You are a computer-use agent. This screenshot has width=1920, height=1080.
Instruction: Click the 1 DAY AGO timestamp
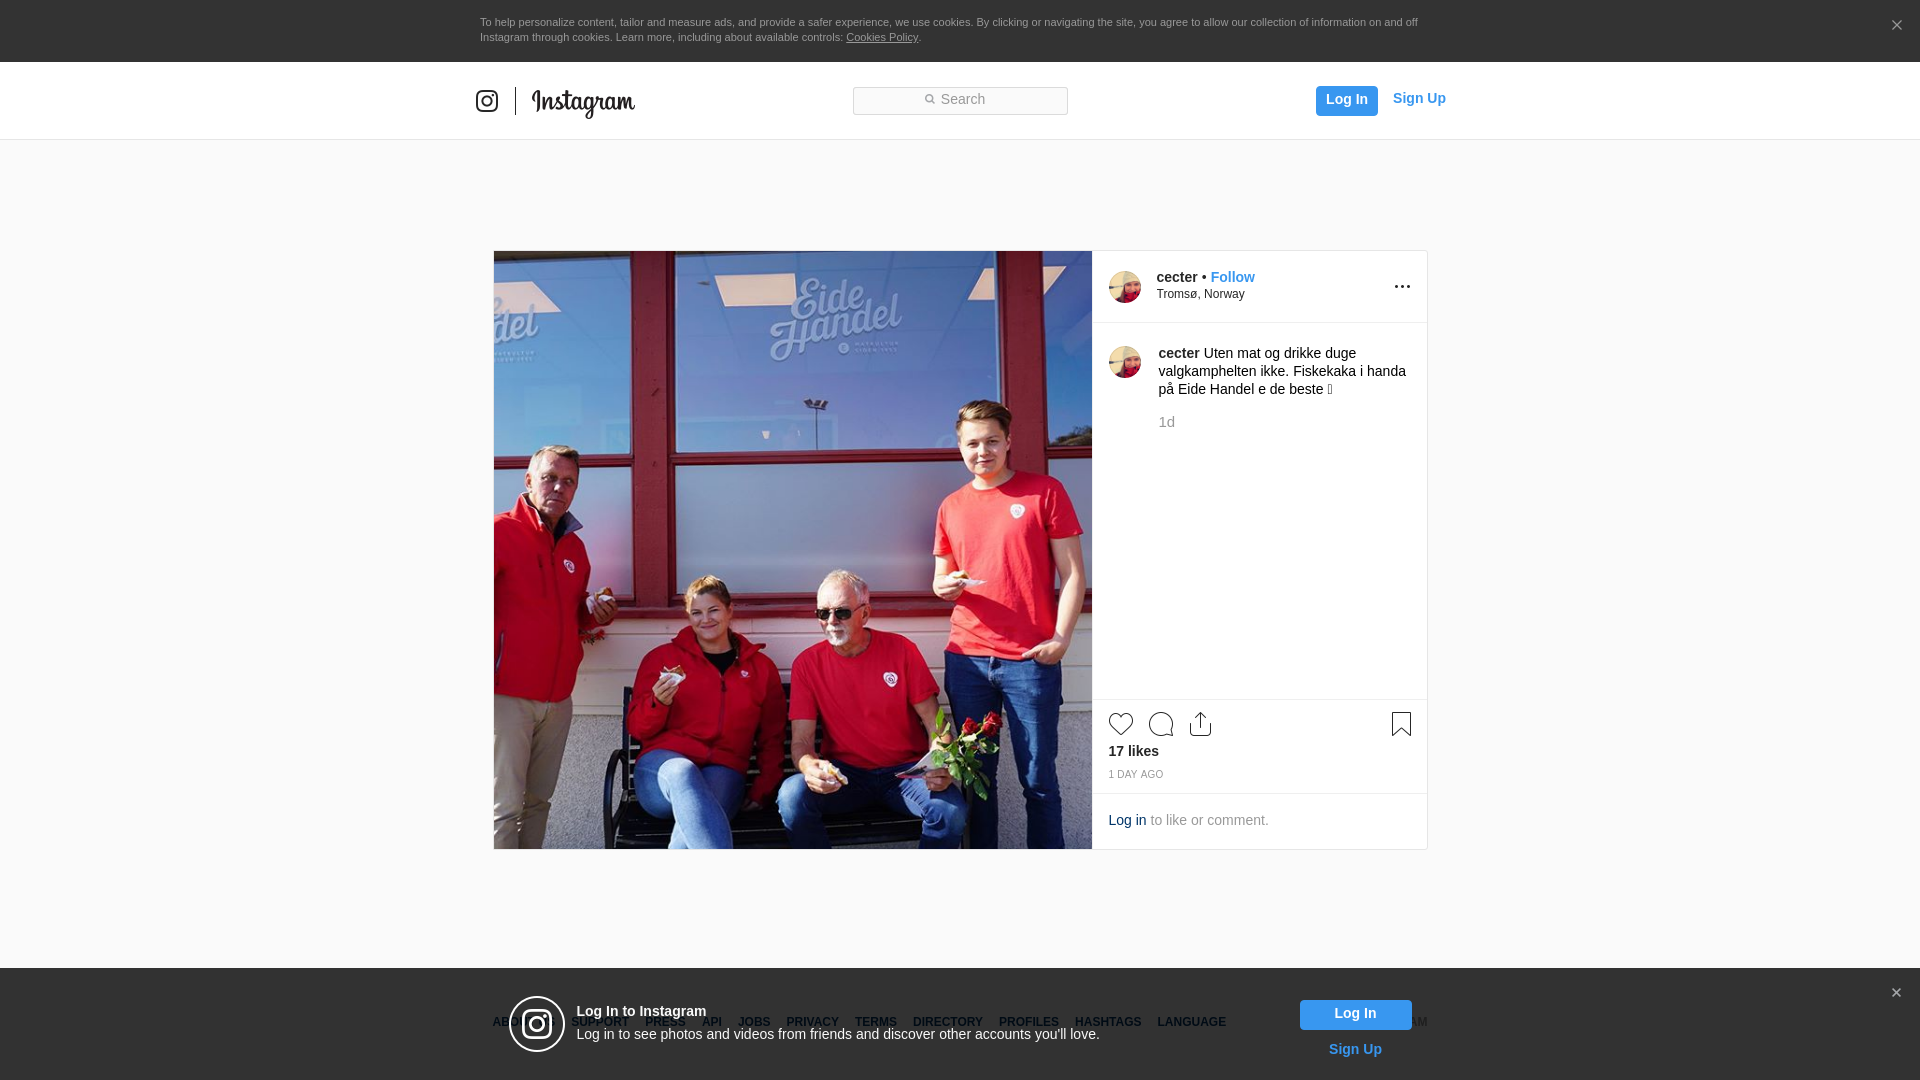tap(1136, 775)
